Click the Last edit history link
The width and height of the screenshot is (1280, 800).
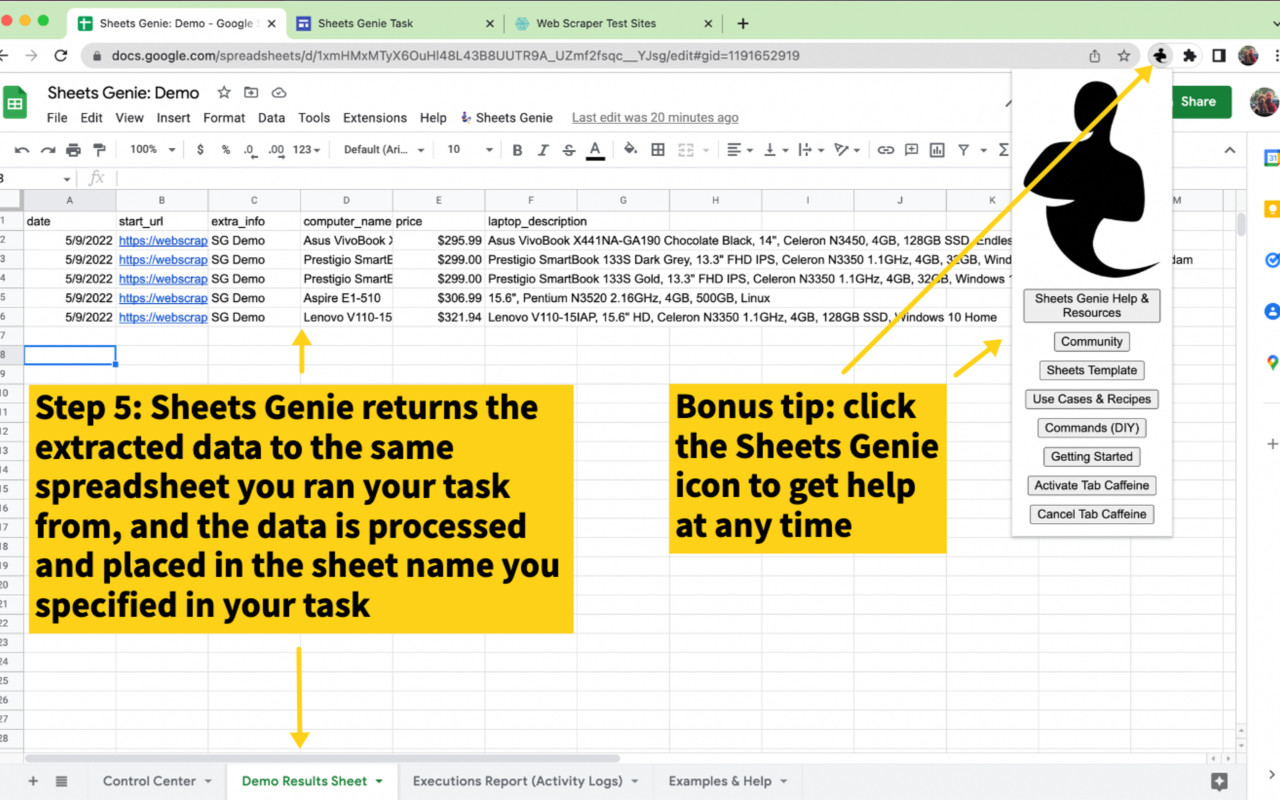pyautogui.click(x=655, y=118)
